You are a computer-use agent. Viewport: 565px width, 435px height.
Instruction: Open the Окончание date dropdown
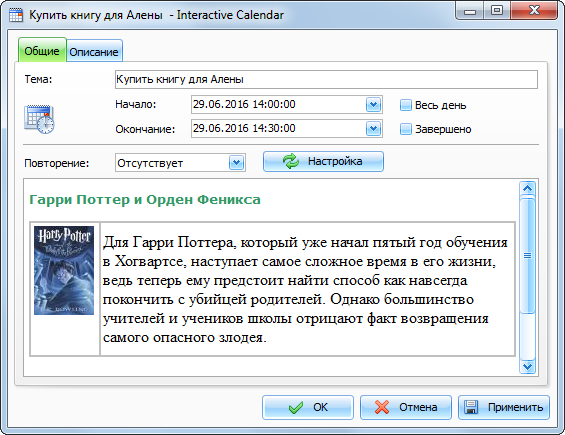point(374,129)
